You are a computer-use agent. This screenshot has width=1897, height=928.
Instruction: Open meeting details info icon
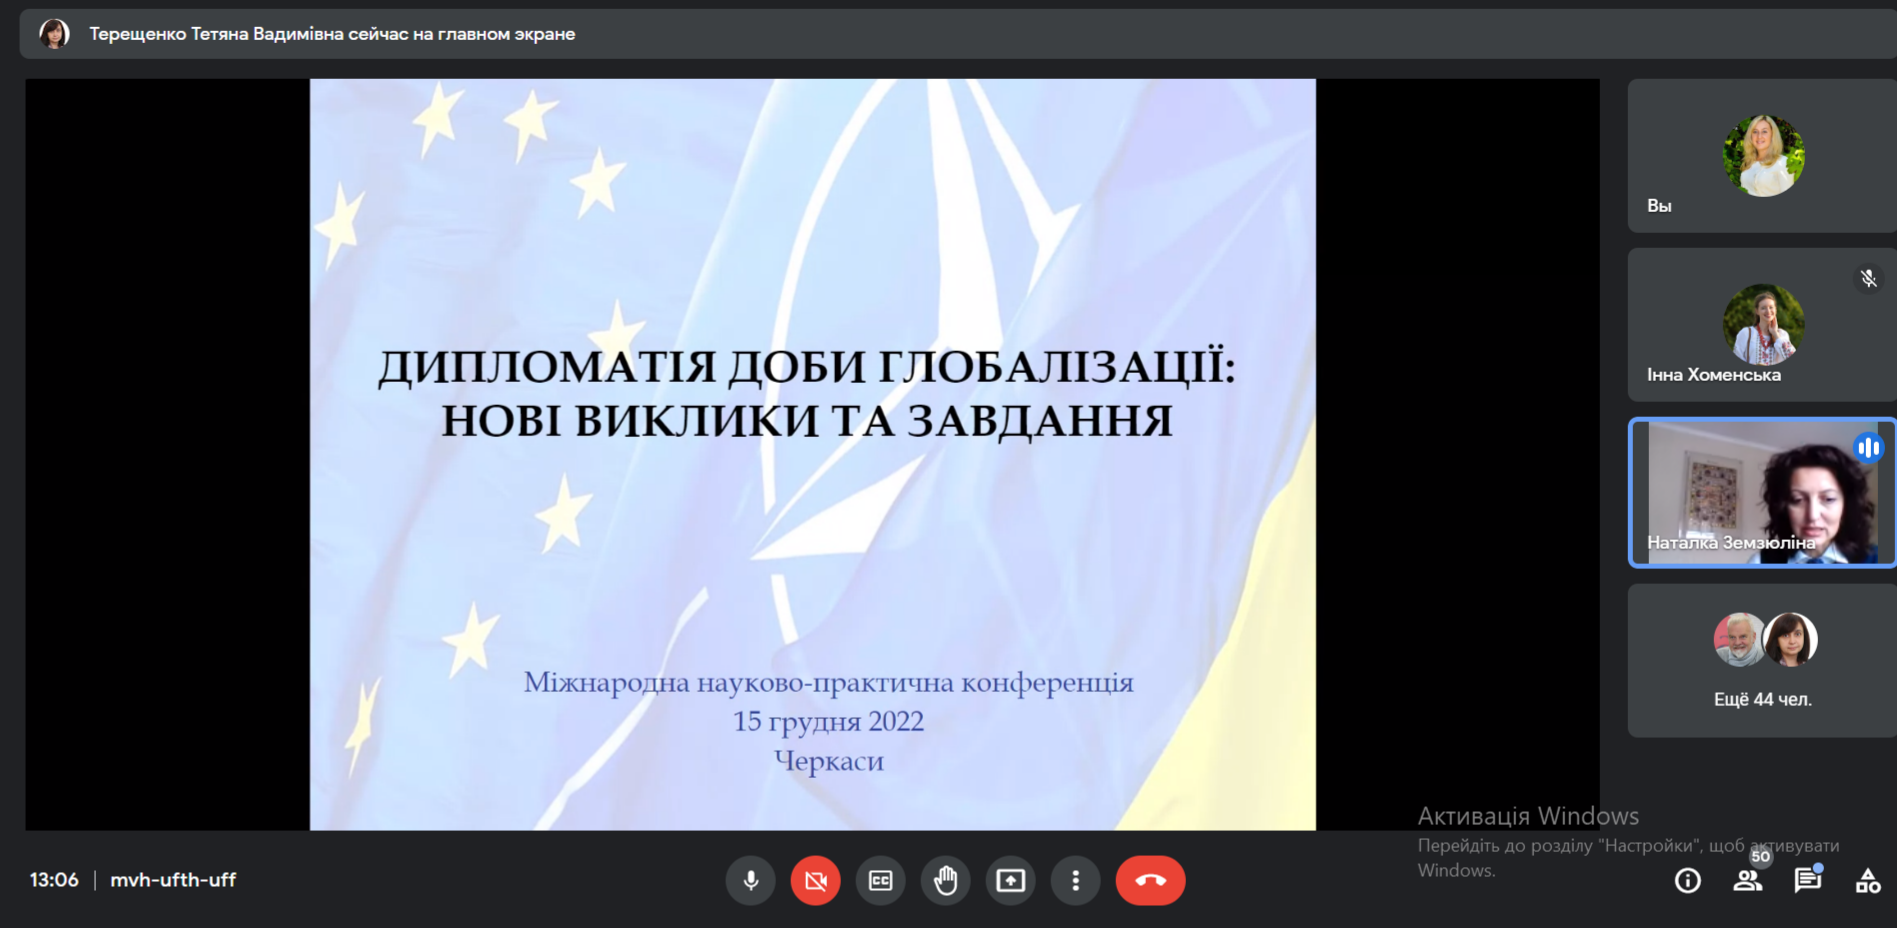(1688, 880)
